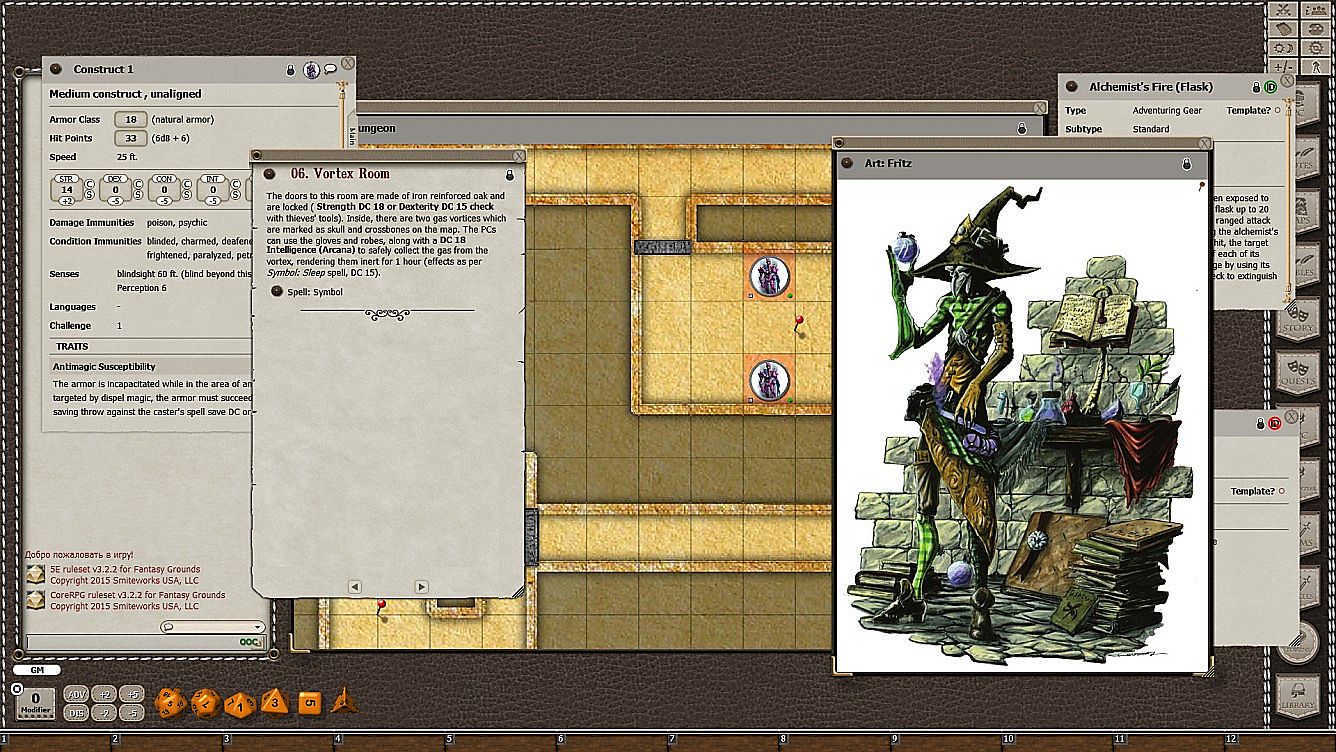
Task: Click the Construct 1 token portrait icon
Action: point(311,70)
